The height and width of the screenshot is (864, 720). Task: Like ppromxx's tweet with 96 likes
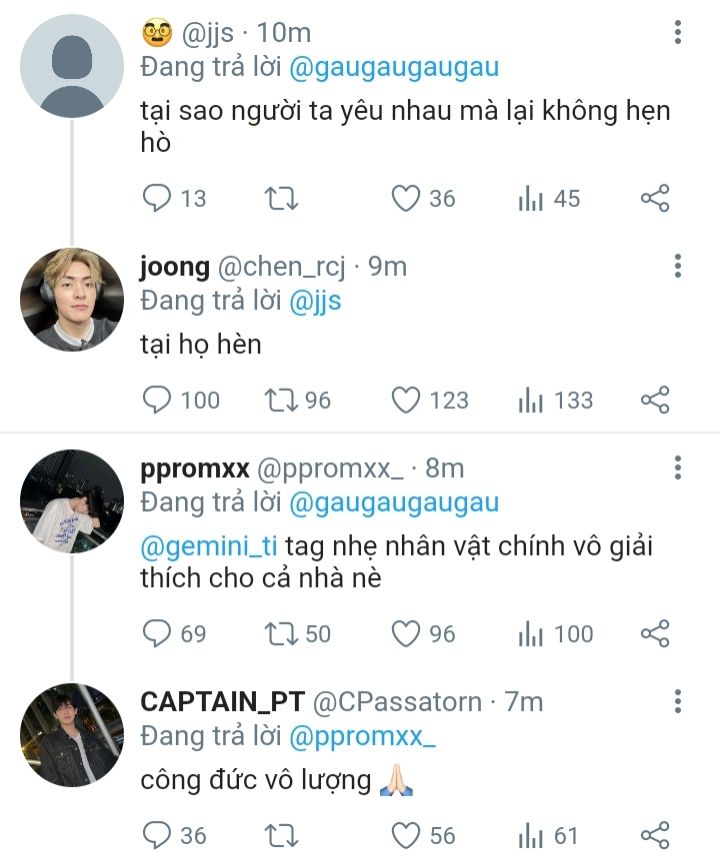coord(405,634)
